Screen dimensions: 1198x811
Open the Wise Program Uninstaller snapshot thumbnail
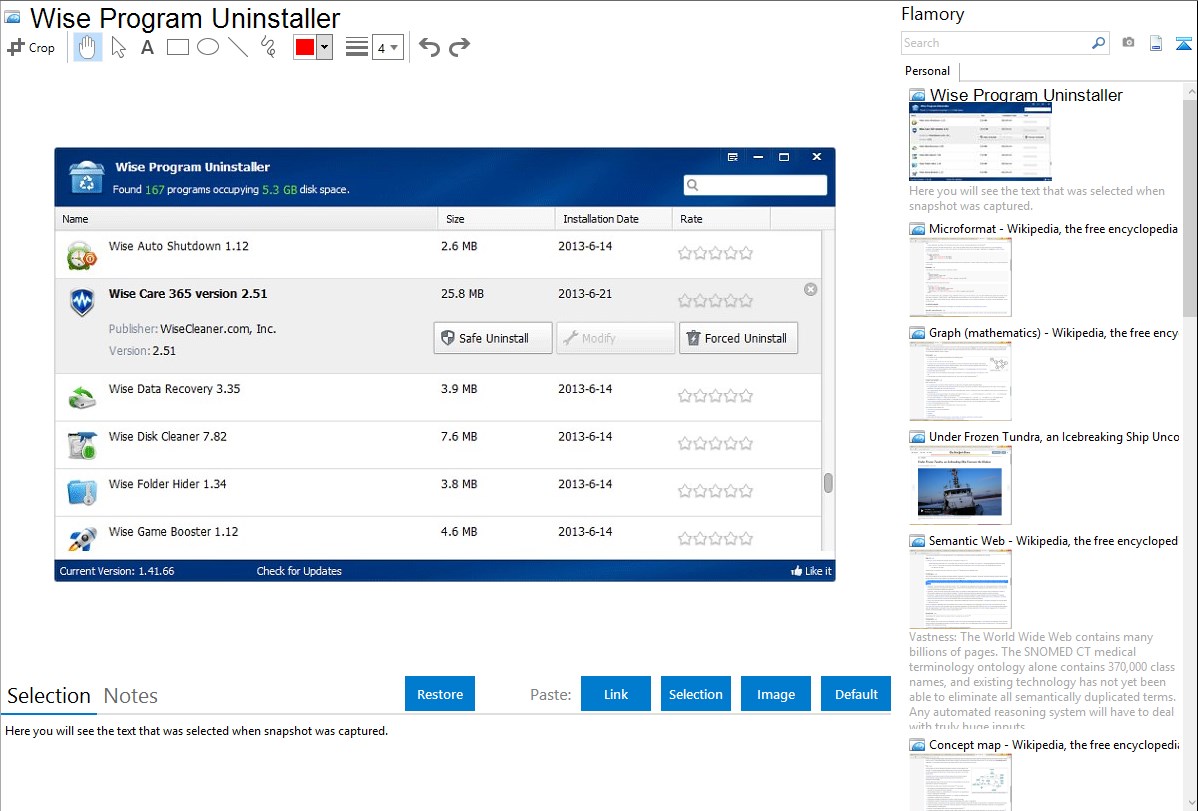pos(980,141)
